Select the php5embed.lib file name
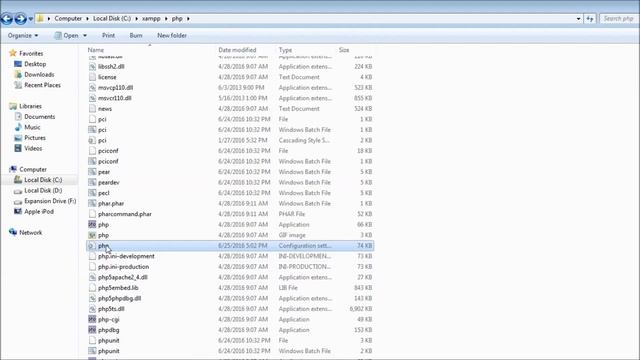640x360 pixels. 118,288
